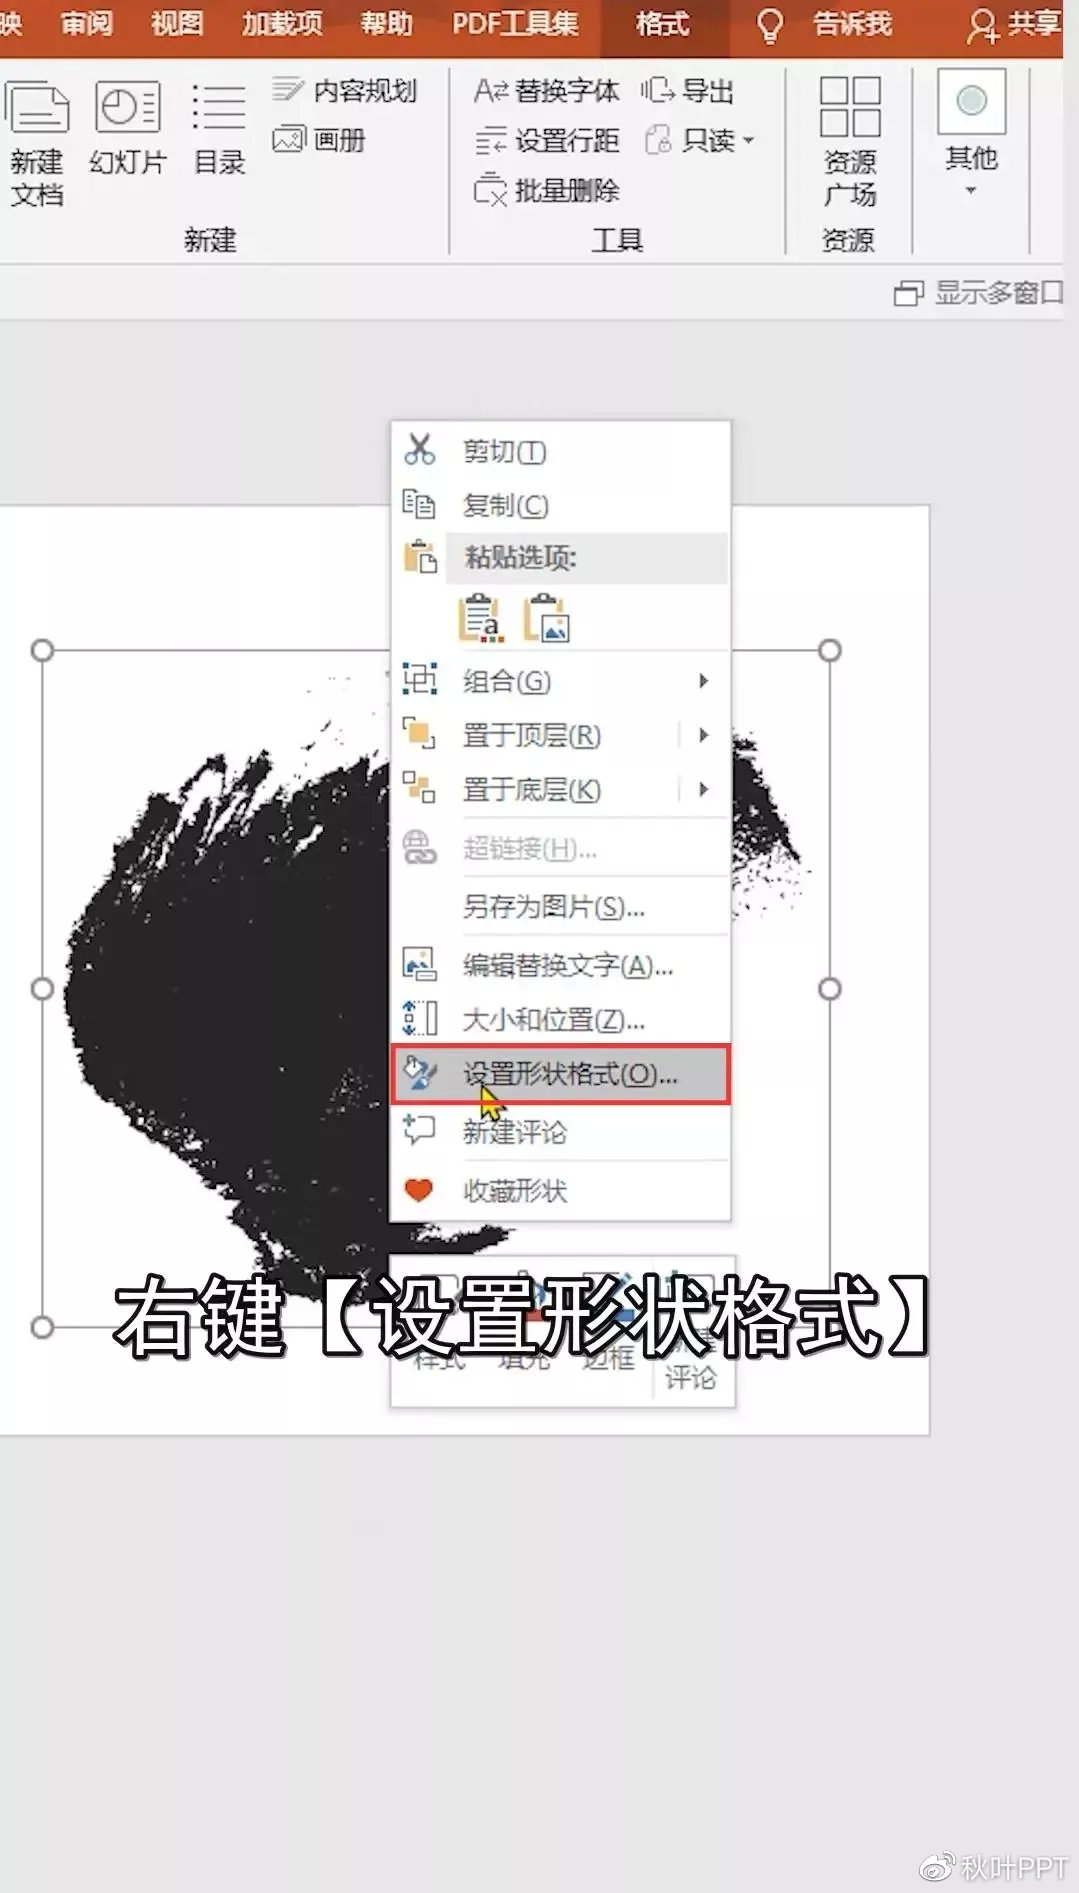Click Format Shape (设置形状格式)
Image resolution: width=1079 pixels, height=1893 pixels.
[560, 1075]
